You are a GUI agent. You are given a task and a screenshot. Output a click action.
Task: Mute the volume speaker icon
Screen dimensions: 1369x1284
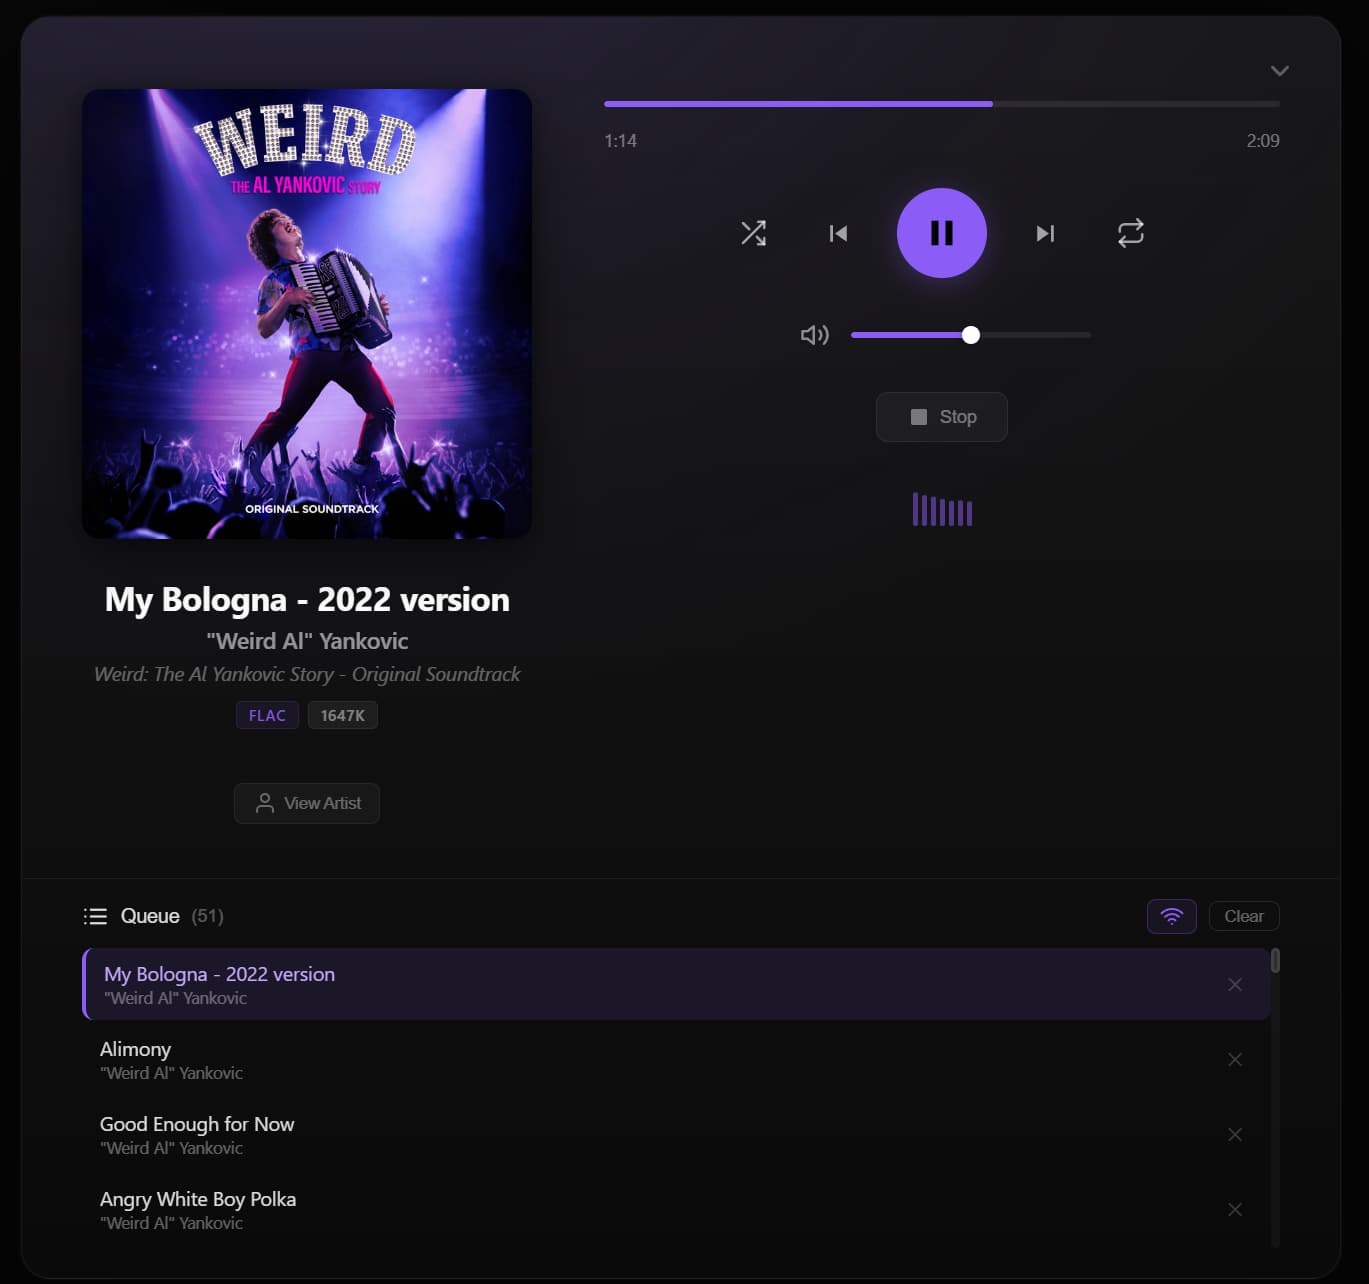(x=814, y=335)
